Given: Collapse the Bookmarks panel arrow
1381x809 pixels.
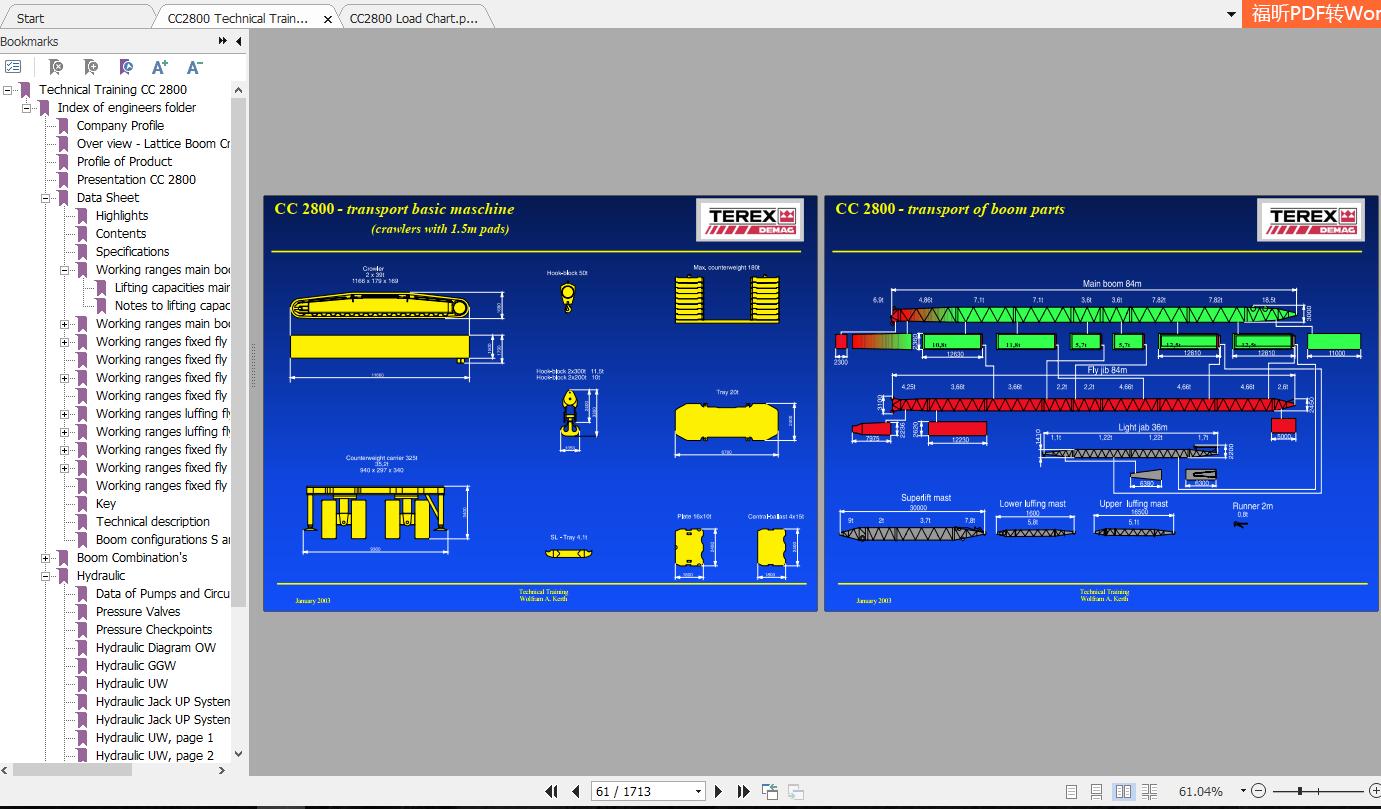Looking at the screenshot, I should [x=238, y=41].
